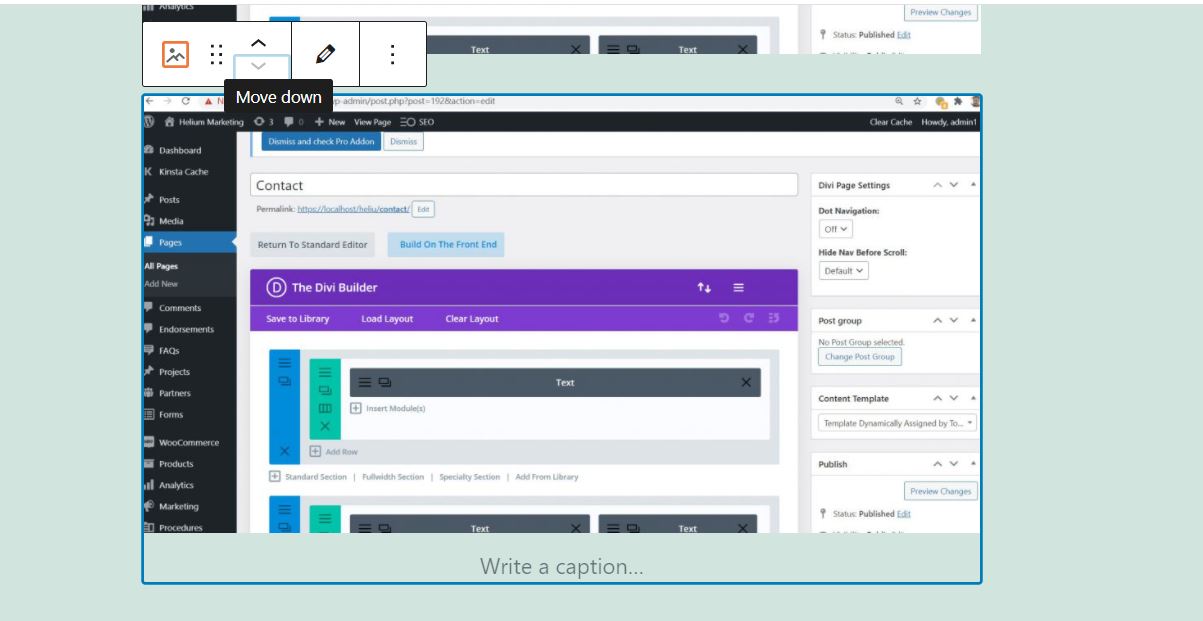The image size is (1203, 621).
Task: Click the Image block type icon in toolbar
Action: 175,54
